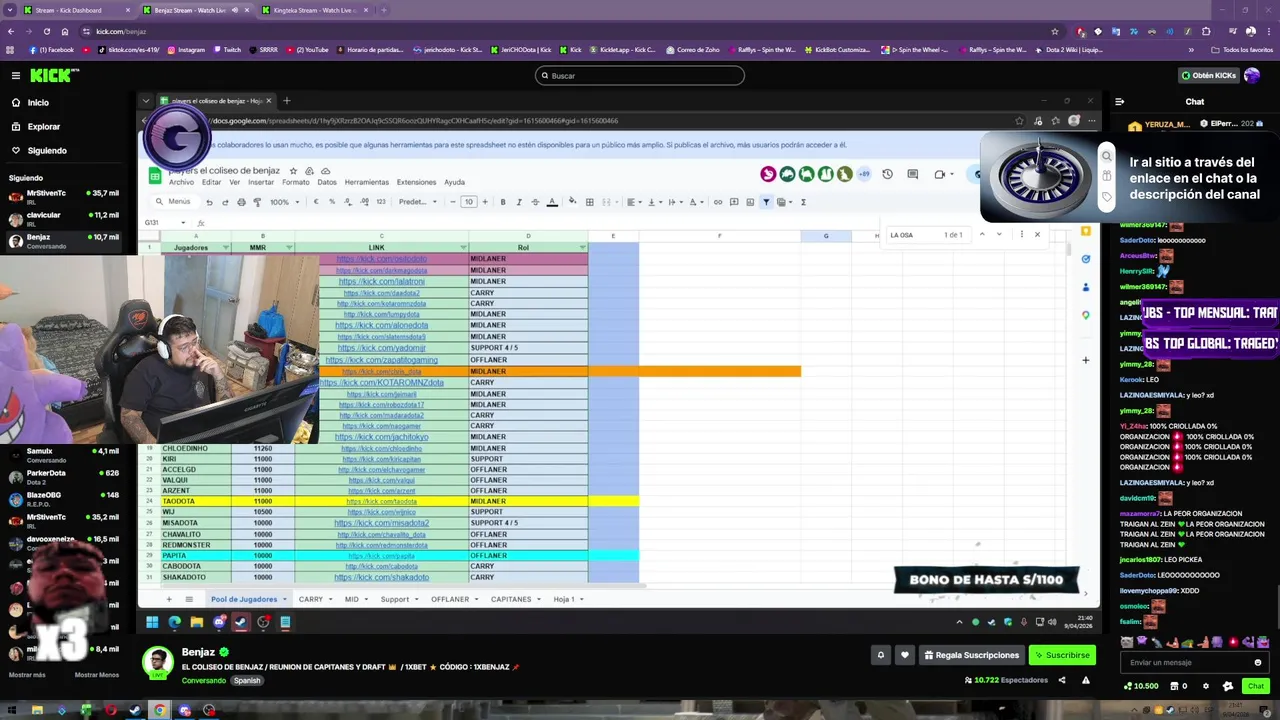This screenshot has height=720, width=1280.
Task: Open Todos los favoritos folder
Action: [1242, 49]
